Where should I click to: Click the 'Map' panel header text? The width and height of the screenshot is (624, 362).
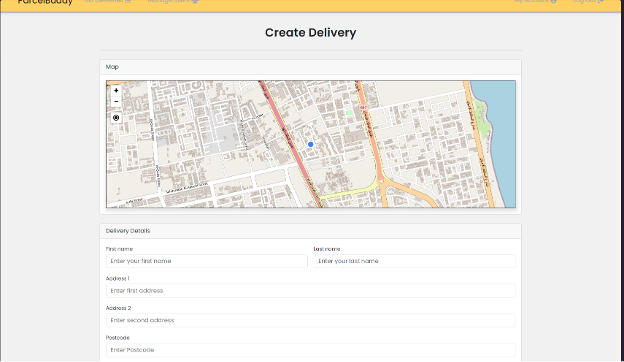112,67
